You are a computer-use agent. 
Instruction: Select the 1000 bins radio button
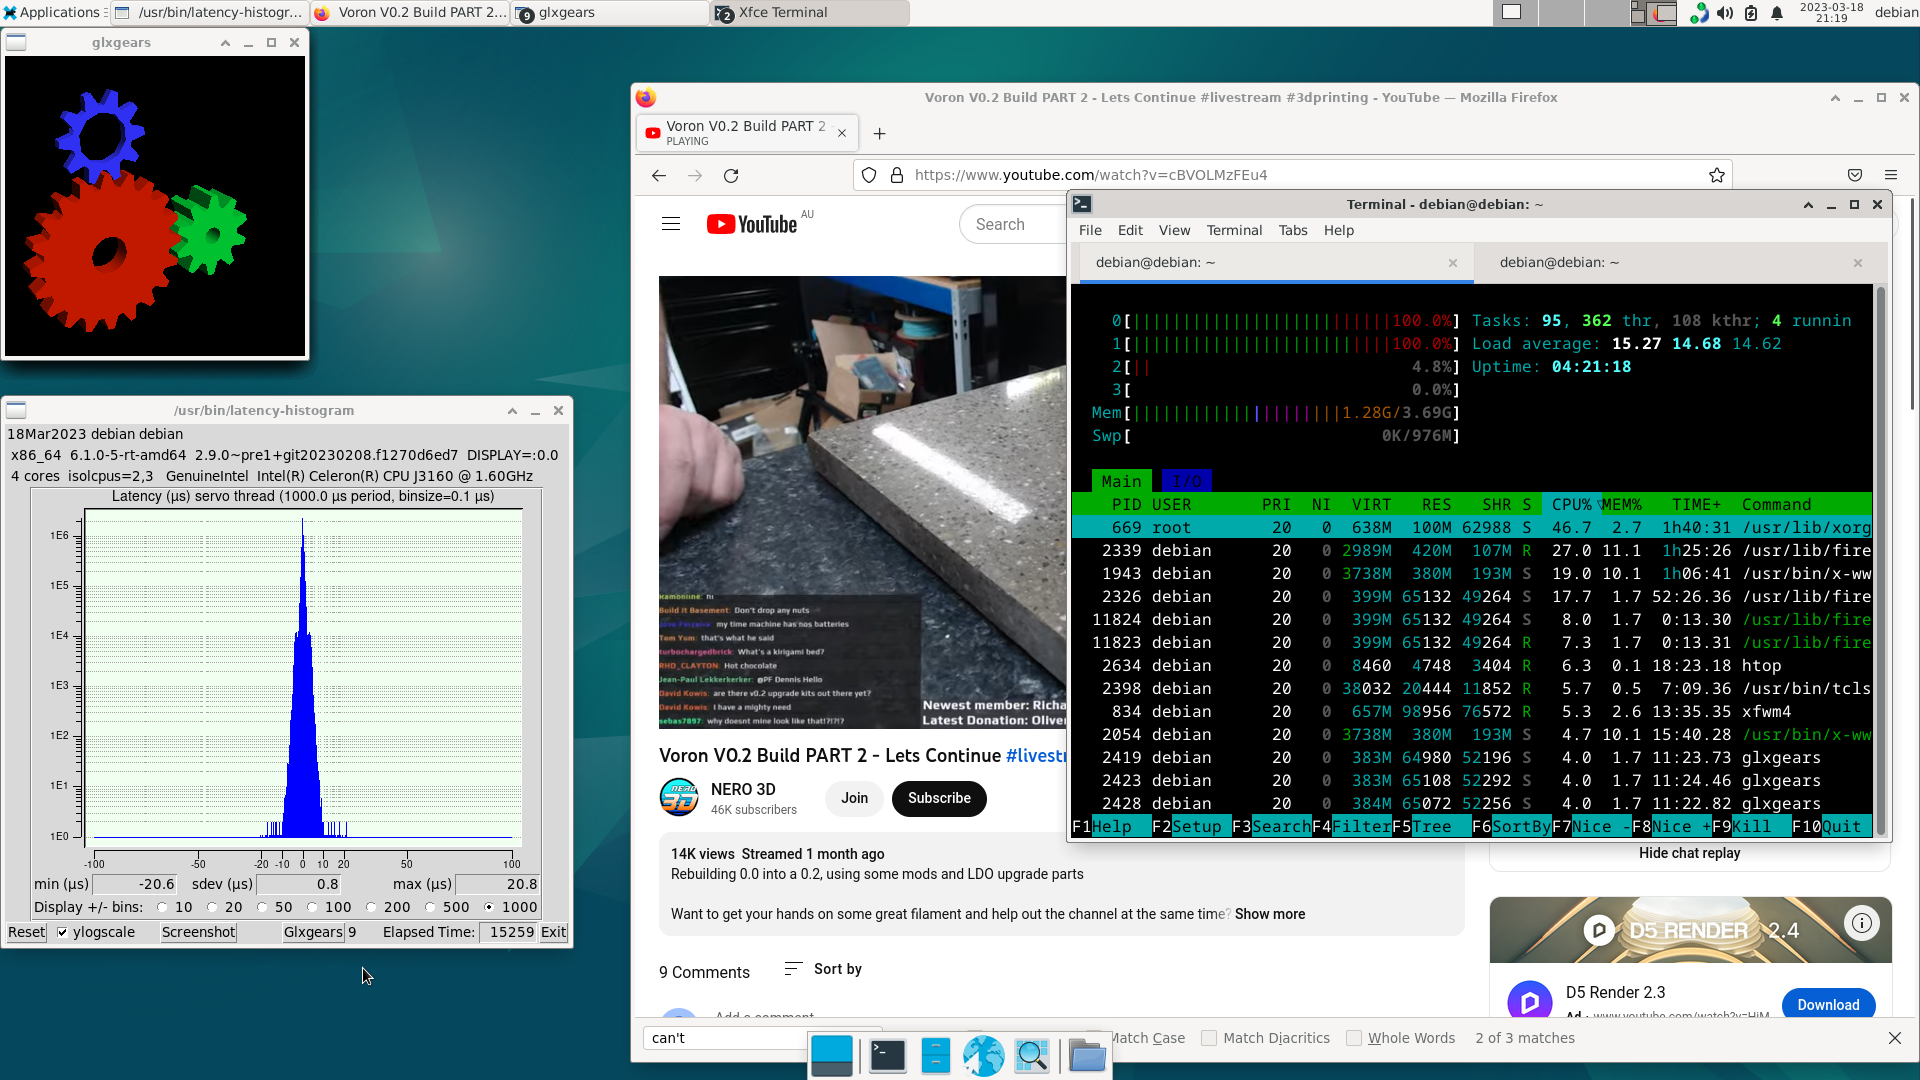[x=489, y=907]
